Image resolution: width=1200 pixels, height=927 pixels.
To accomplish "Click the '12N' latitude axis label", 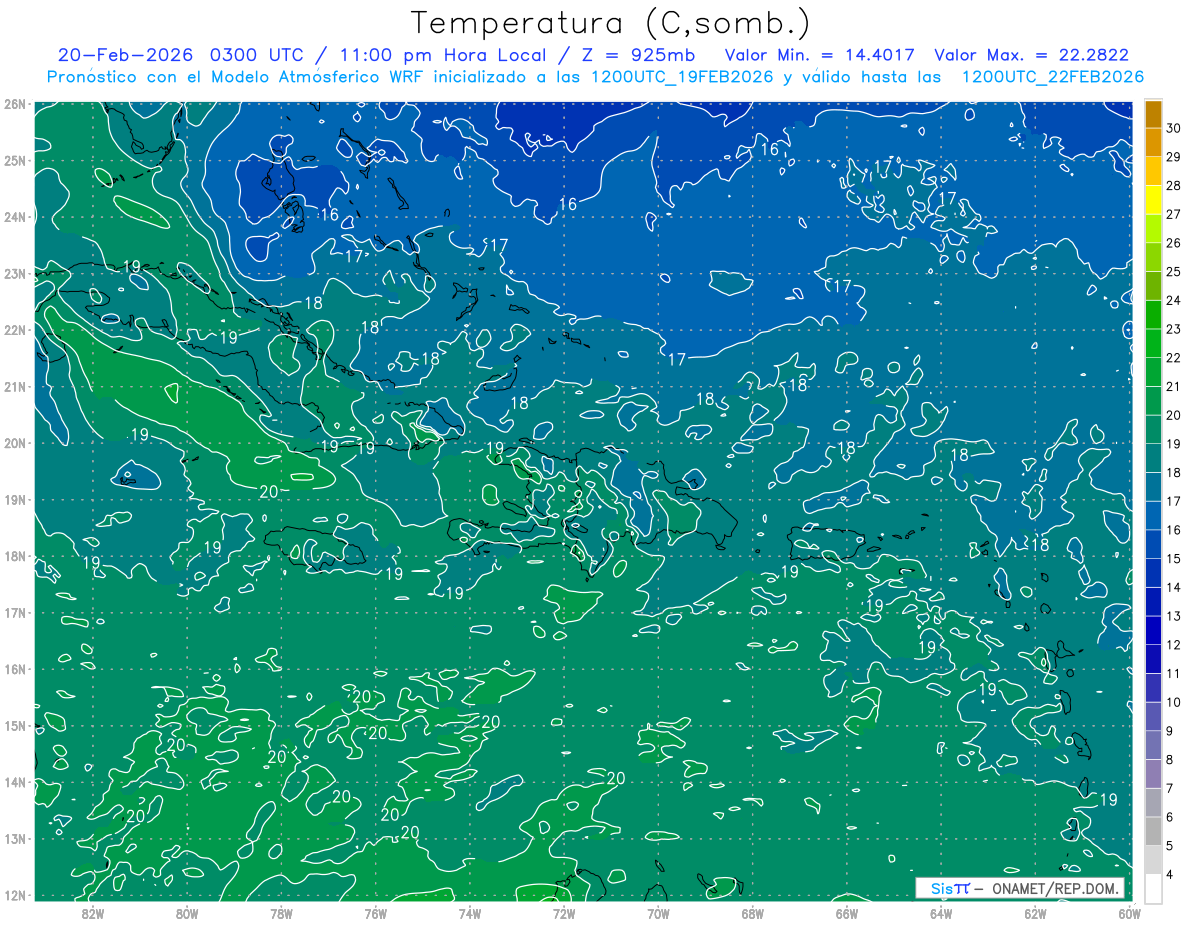I will click(14, 895).
